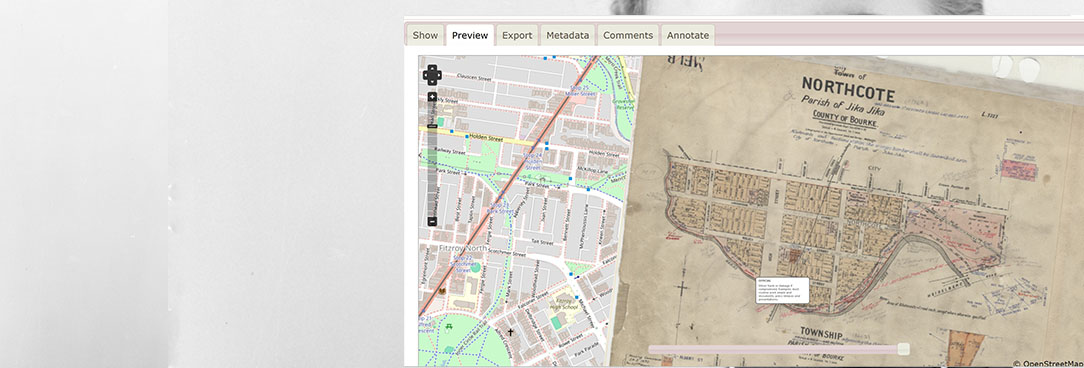
Task: Pan map west with left arrow
Action: click(426, 75)
